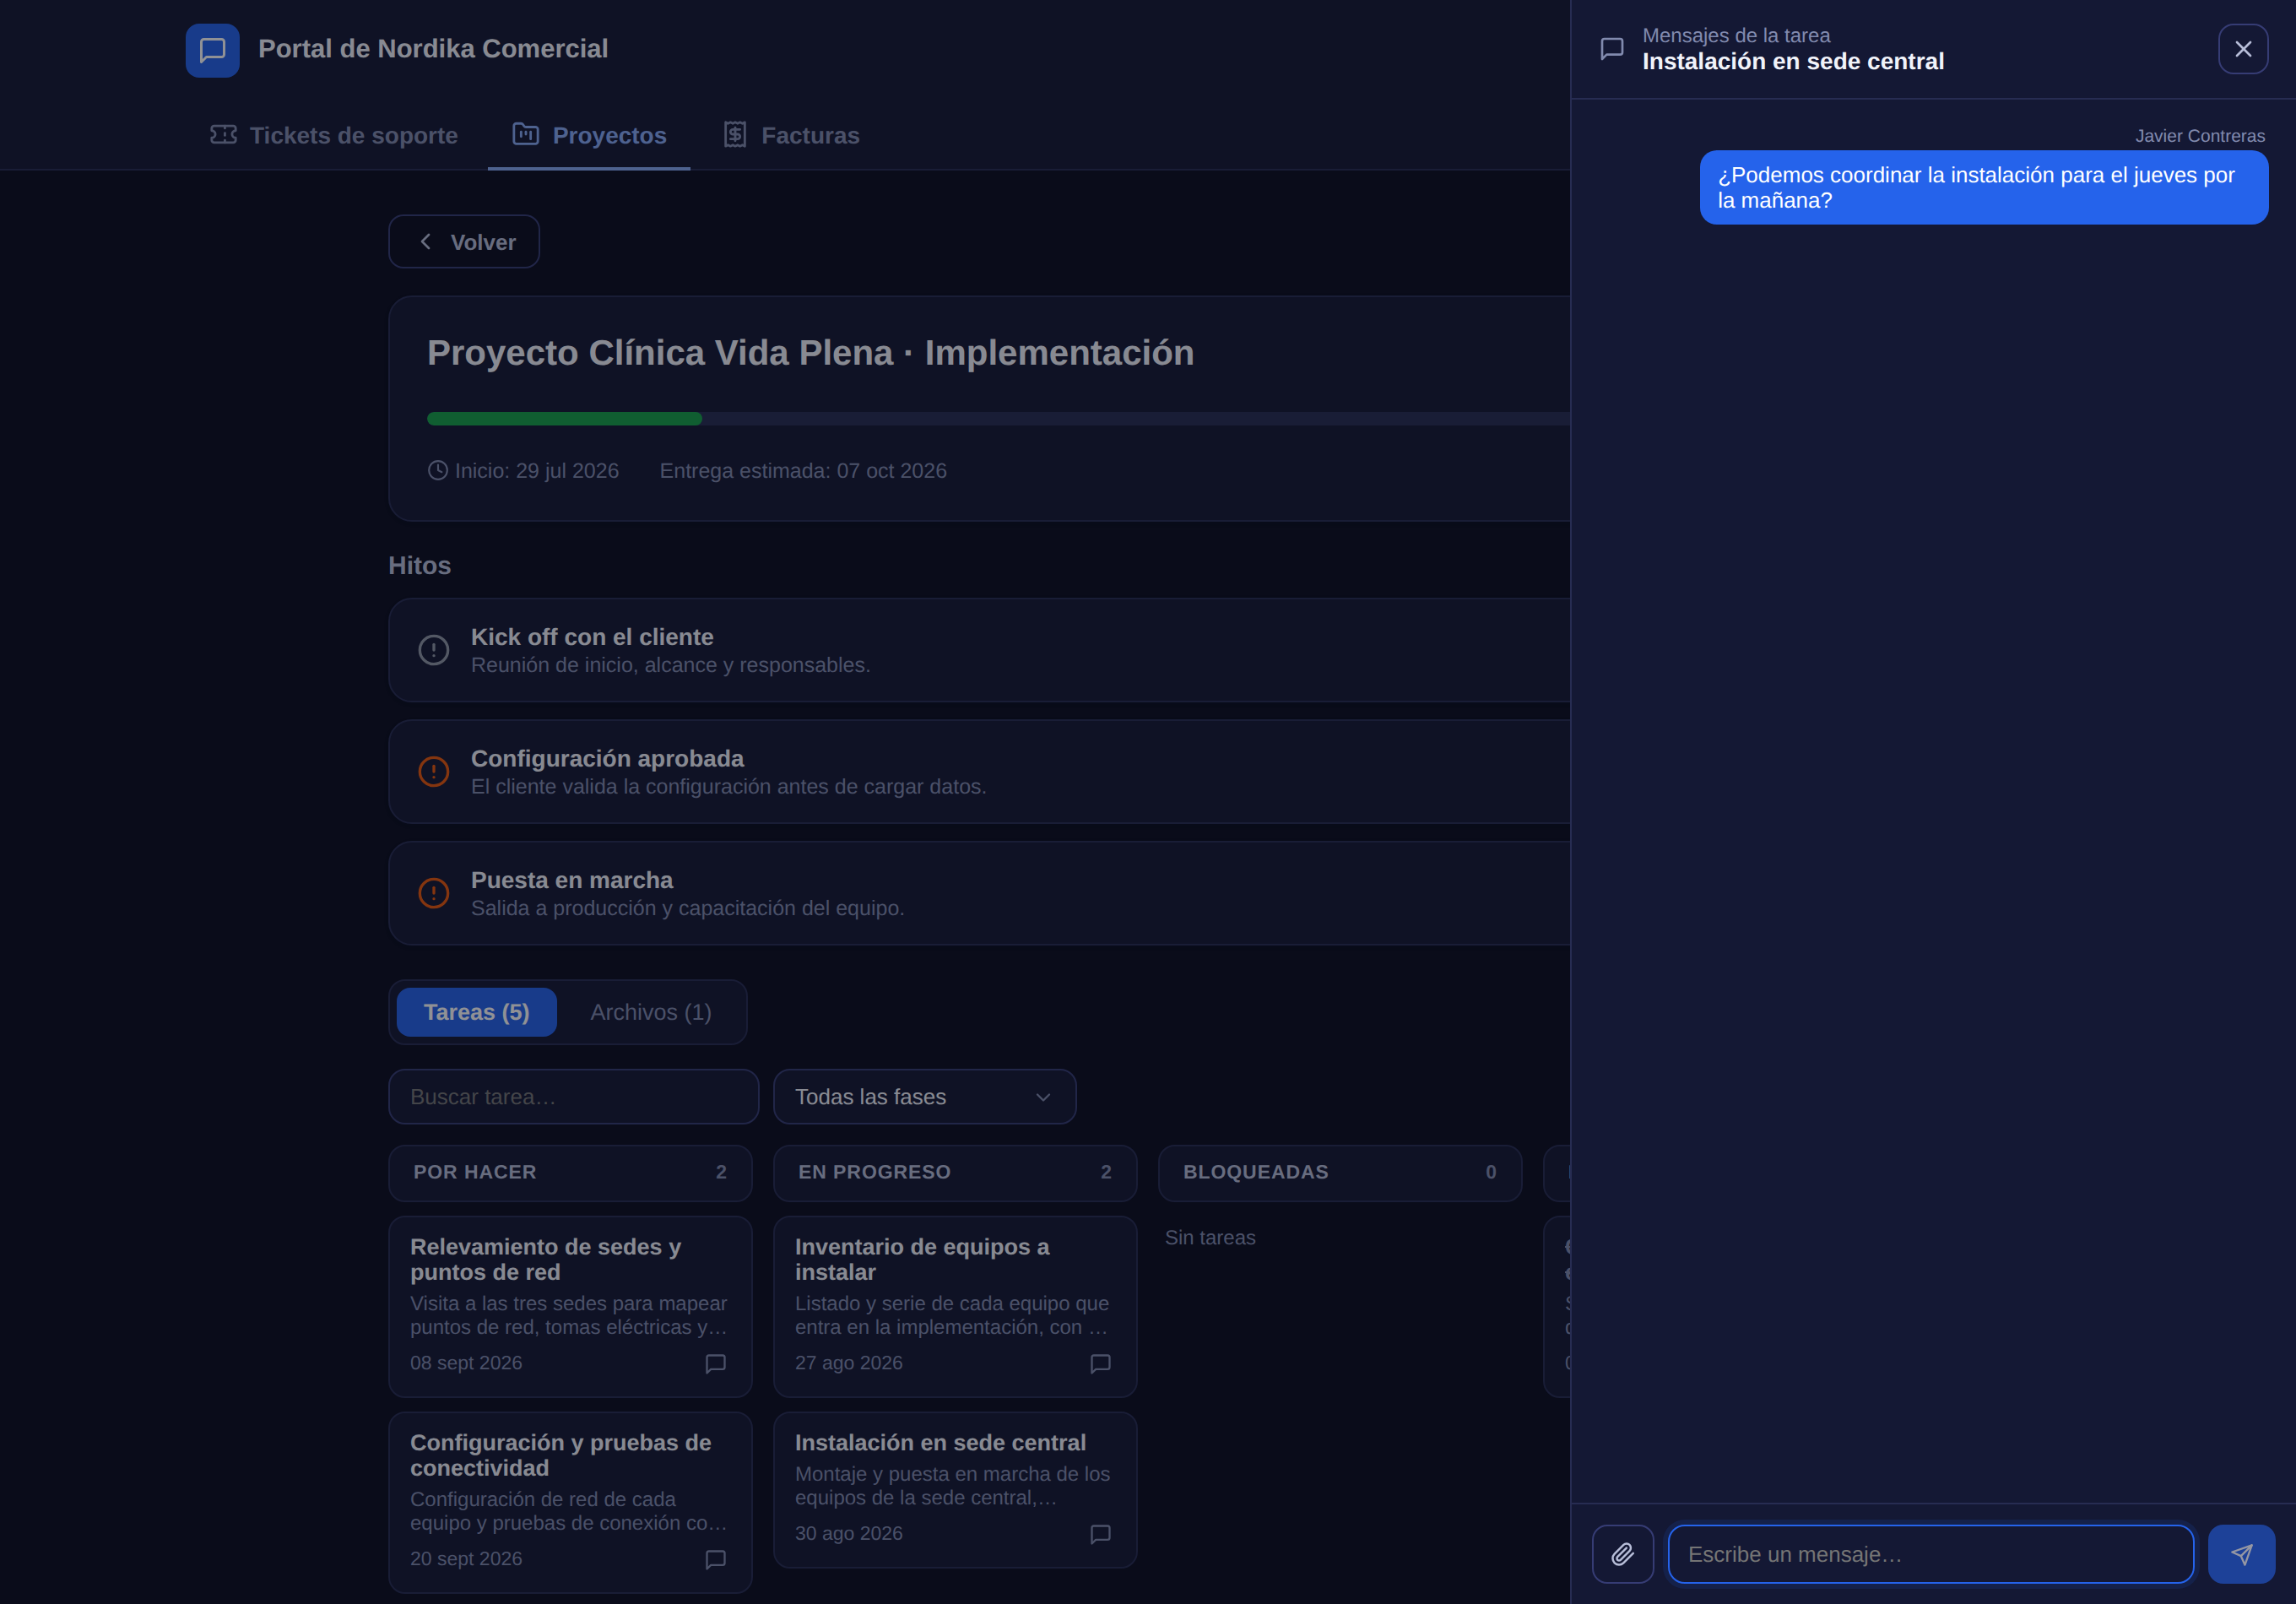The height and width of the screenshot is (1604, 2296).
Task: Close the task messages panel
Action: [2243, 49]
